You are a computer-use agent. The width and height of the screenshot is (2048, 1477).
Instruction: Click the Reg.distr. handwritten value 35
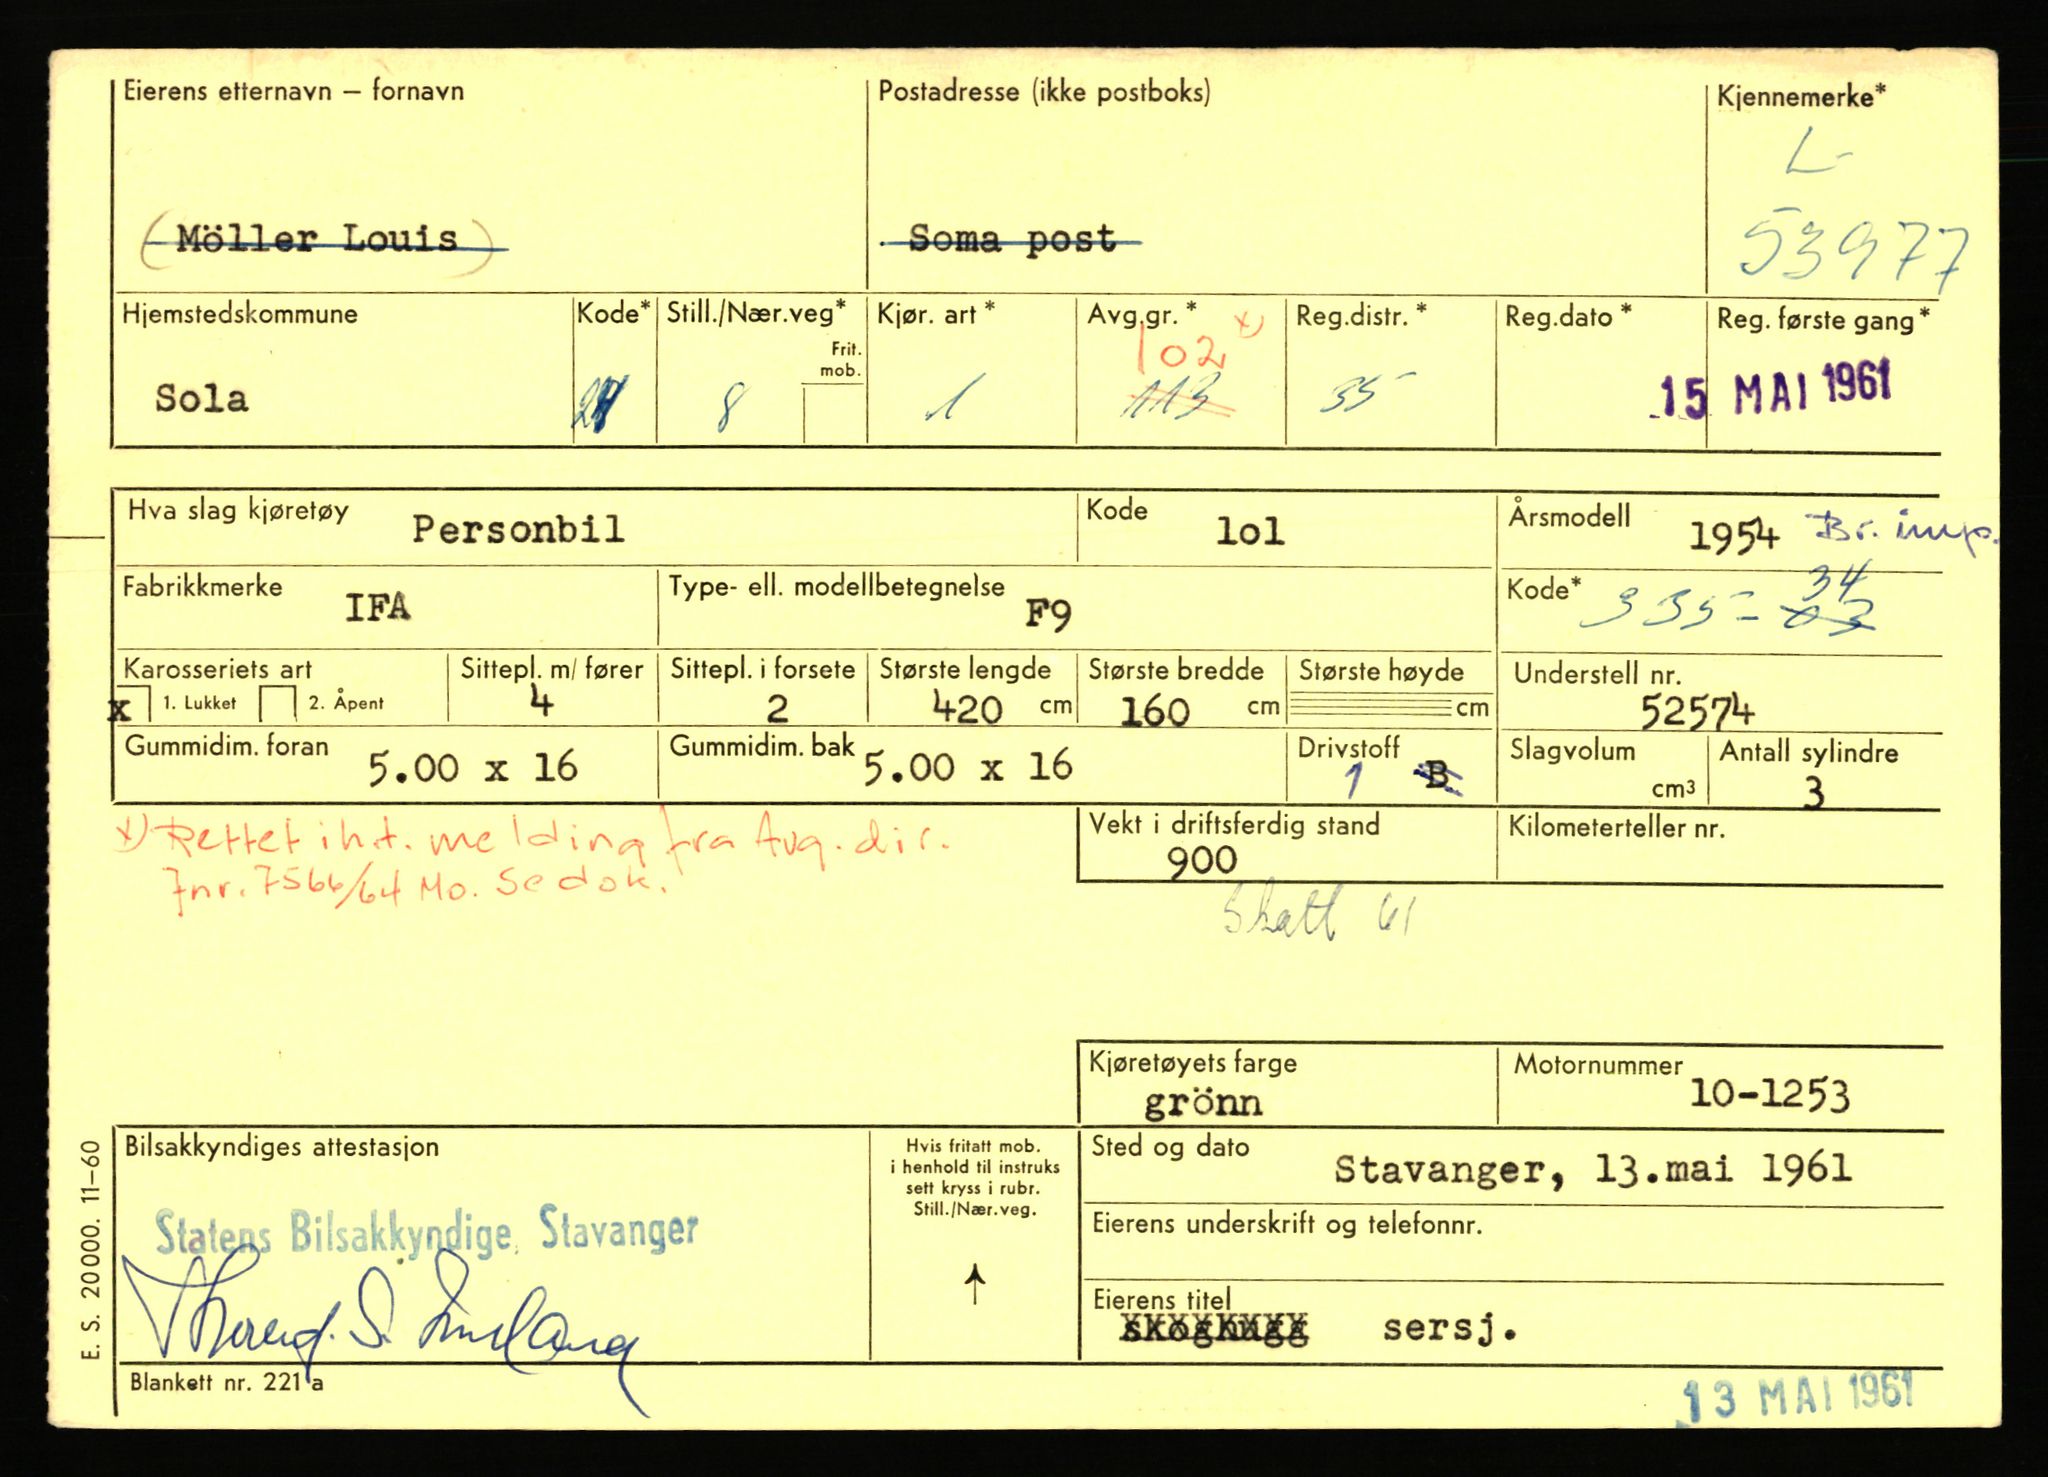1365,394
